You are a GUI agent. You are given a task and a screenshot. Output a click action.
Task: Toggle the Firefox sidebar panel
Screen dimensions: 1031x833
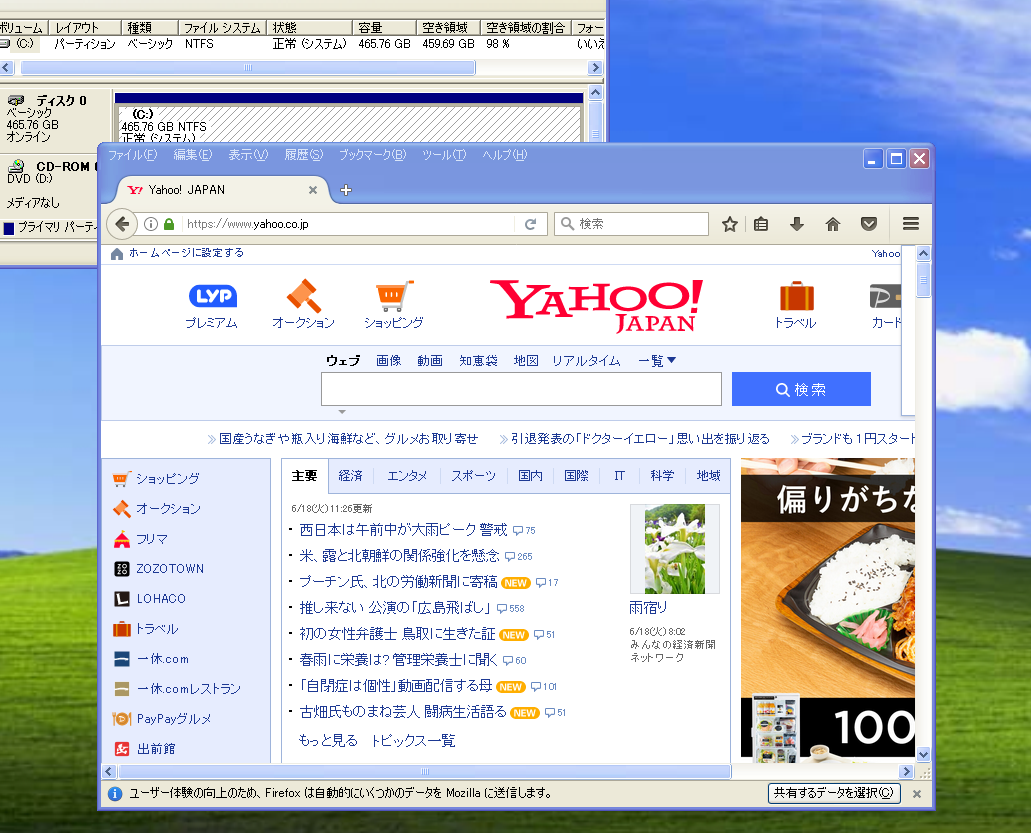[x=761, y=223]
